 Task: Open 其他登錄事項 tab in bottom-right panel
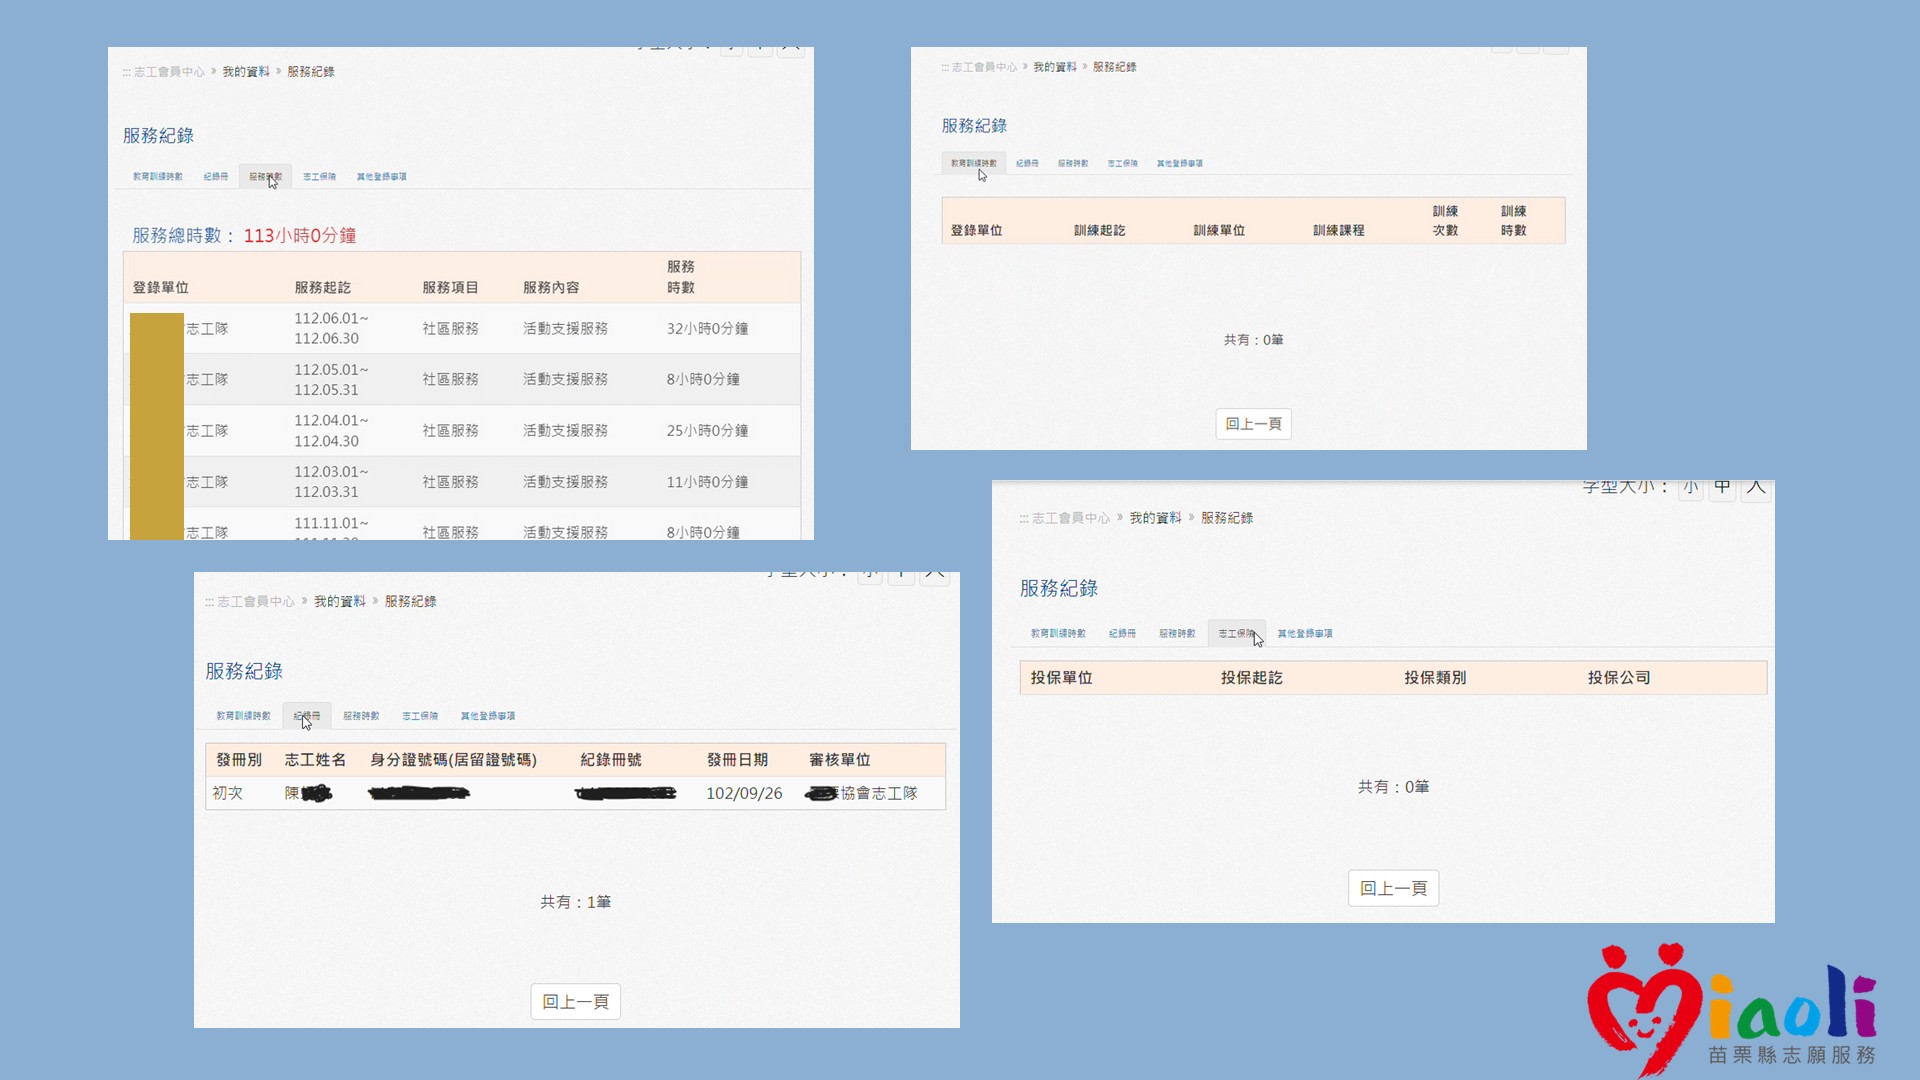(x=1305, y=634)
